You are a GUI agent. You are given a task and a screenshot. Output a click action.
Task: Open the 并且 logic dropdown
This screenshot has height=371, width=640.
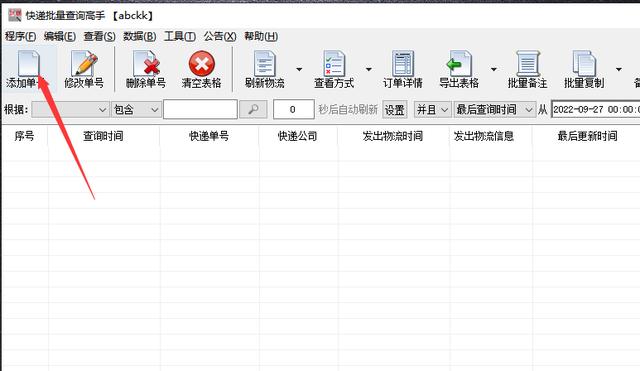[x=433, y=109]
